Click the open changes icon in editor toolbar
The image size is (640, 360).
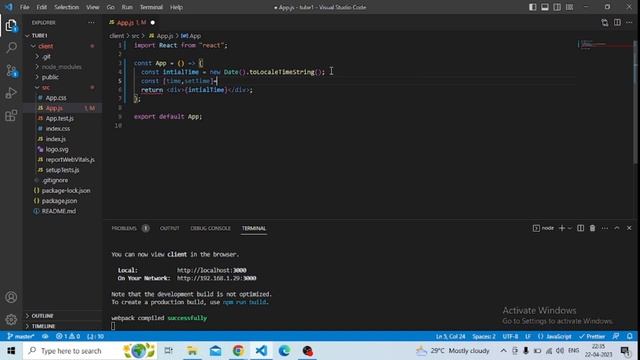[604, 23]
